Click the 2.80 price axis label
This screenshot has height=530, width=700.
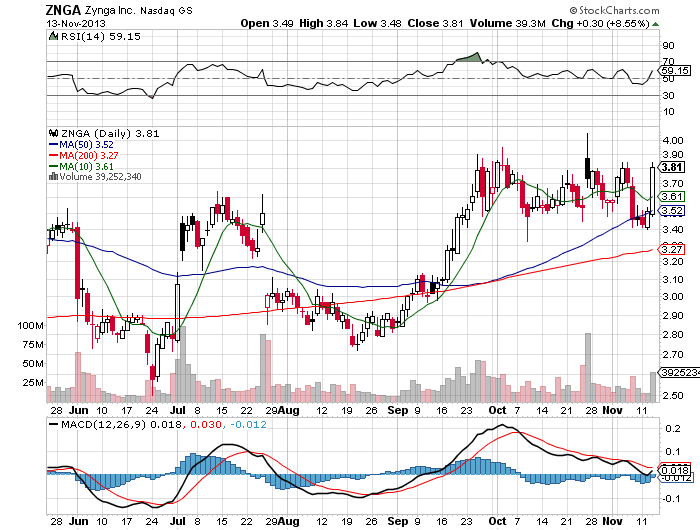[x=673, y=335]
